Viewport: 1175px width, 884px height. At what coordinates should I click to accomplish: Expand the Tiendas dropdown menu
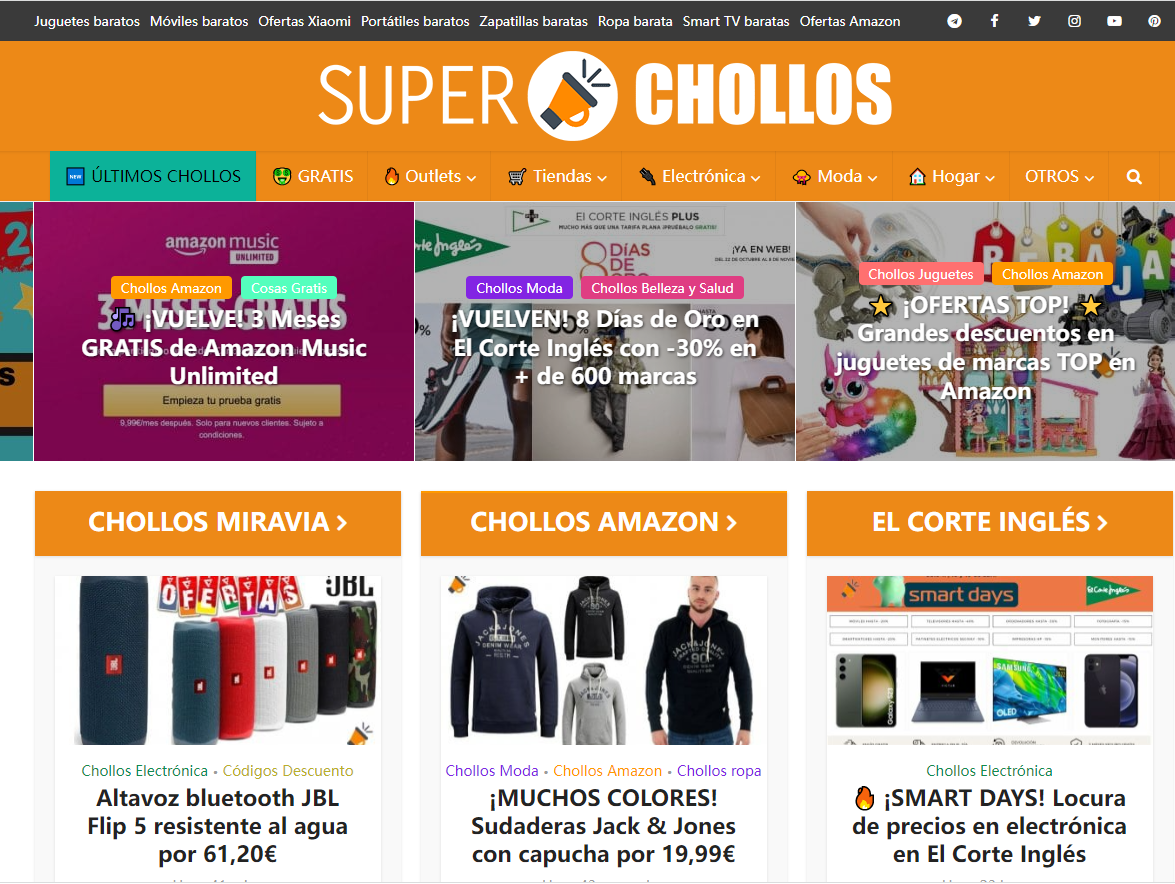(x=557, y=176)
